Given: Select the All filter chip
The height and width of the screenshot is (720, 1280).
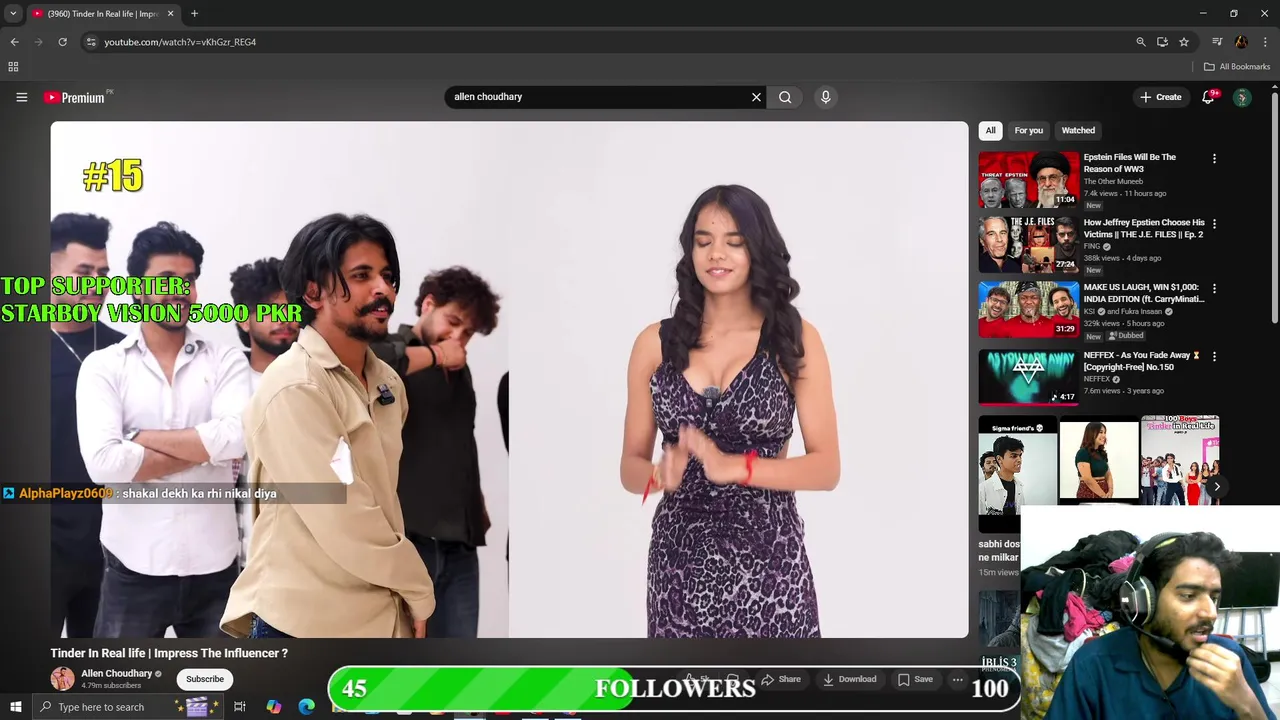Looking at the screenshot, I should point(990,130).
